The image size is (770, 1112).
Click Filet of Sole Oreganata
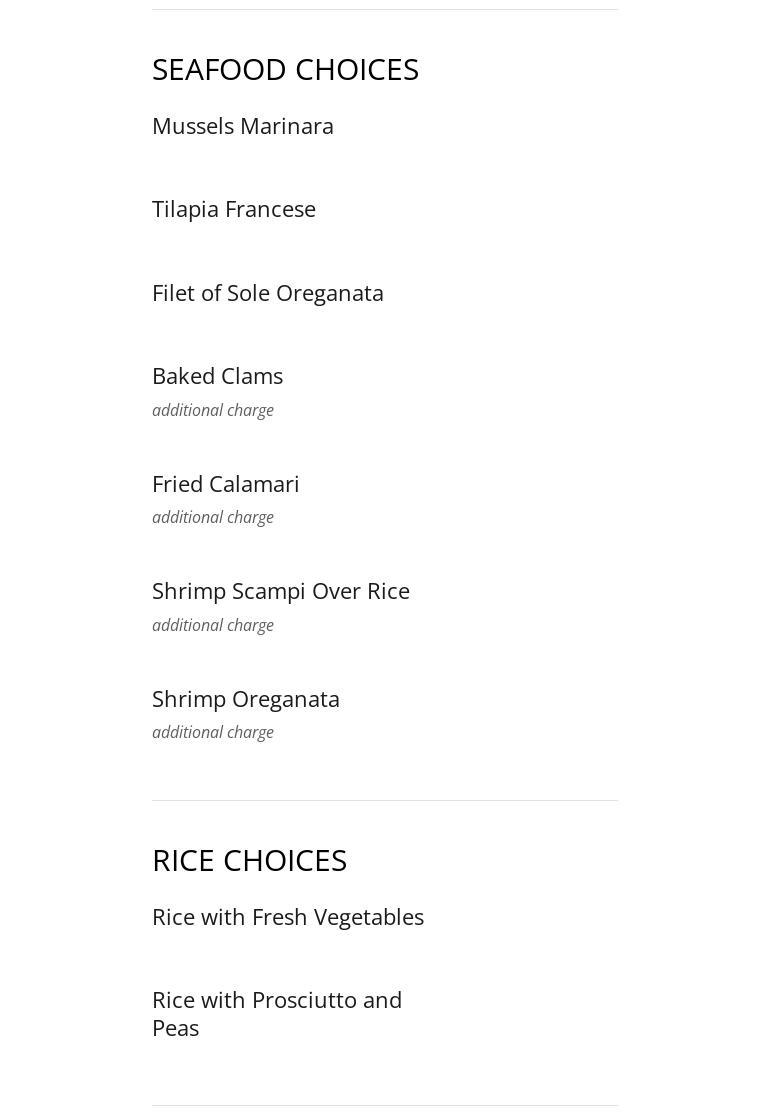(267, 293)
